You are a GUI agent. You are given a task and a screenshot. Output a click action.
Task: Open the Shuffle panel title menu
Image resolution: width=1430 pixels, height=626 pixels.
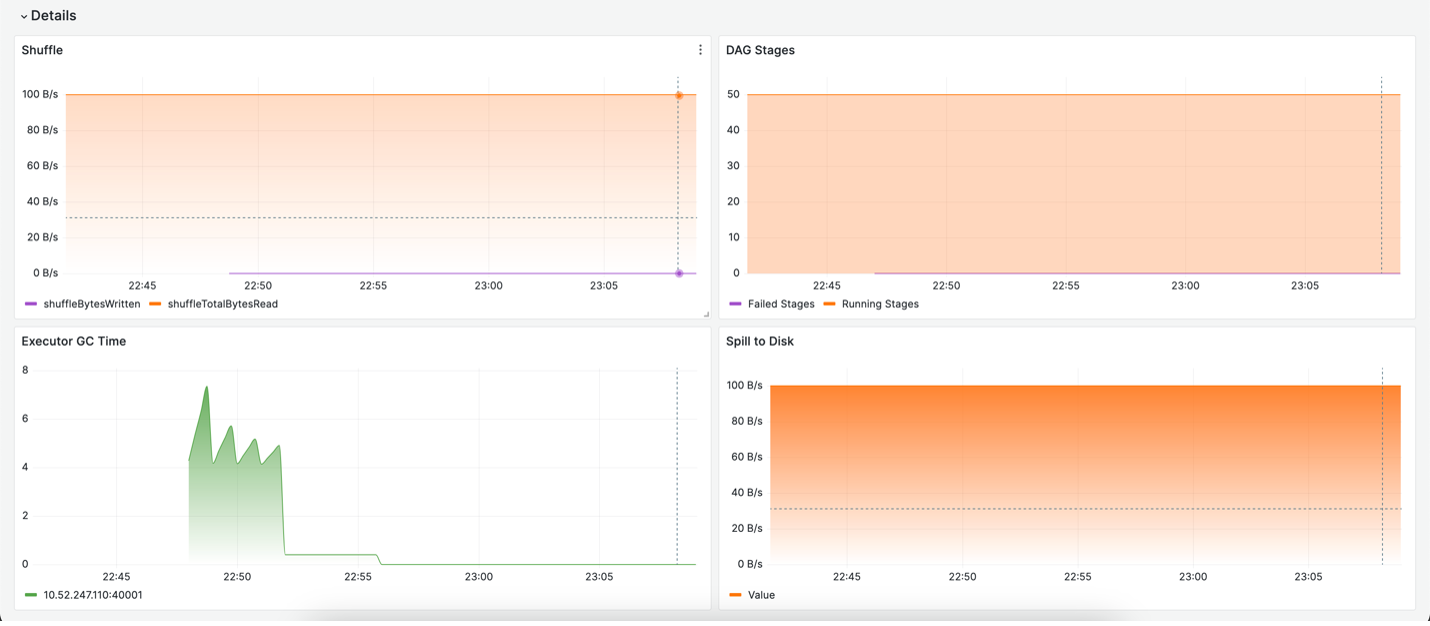point(42,50)
